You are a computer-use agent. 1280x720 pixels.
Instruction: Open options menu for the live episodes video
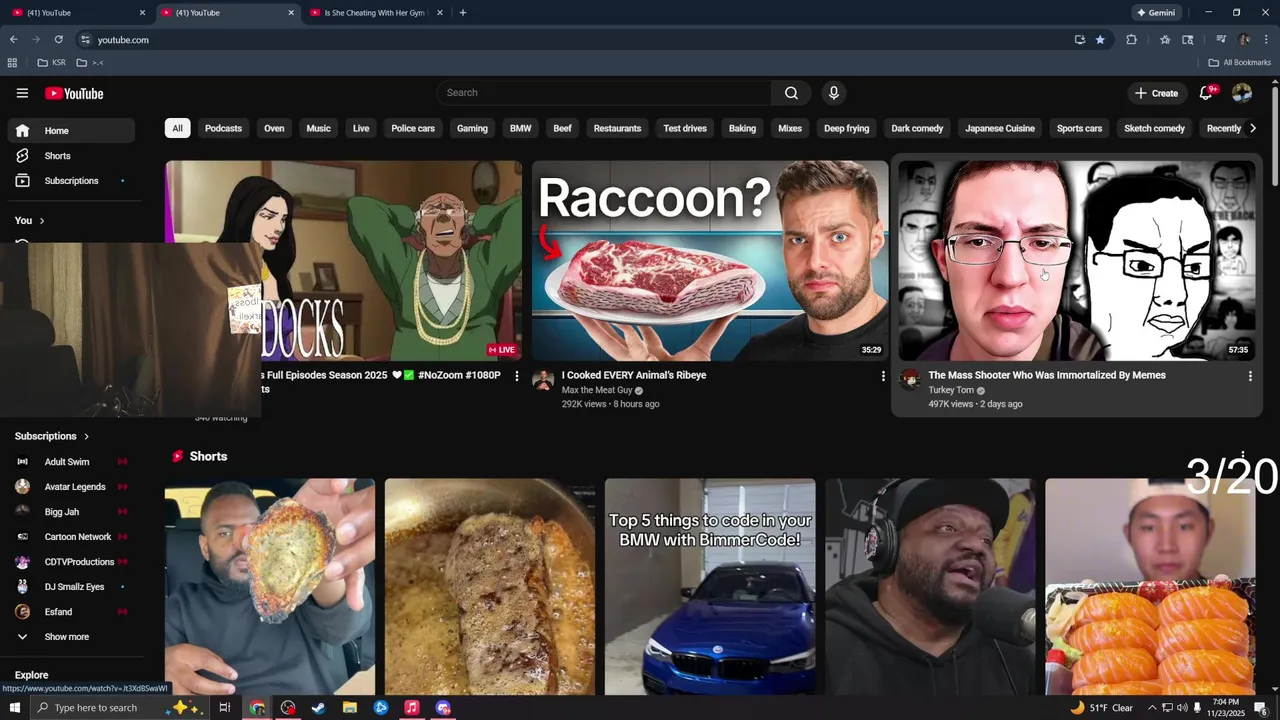coord(517,376)
